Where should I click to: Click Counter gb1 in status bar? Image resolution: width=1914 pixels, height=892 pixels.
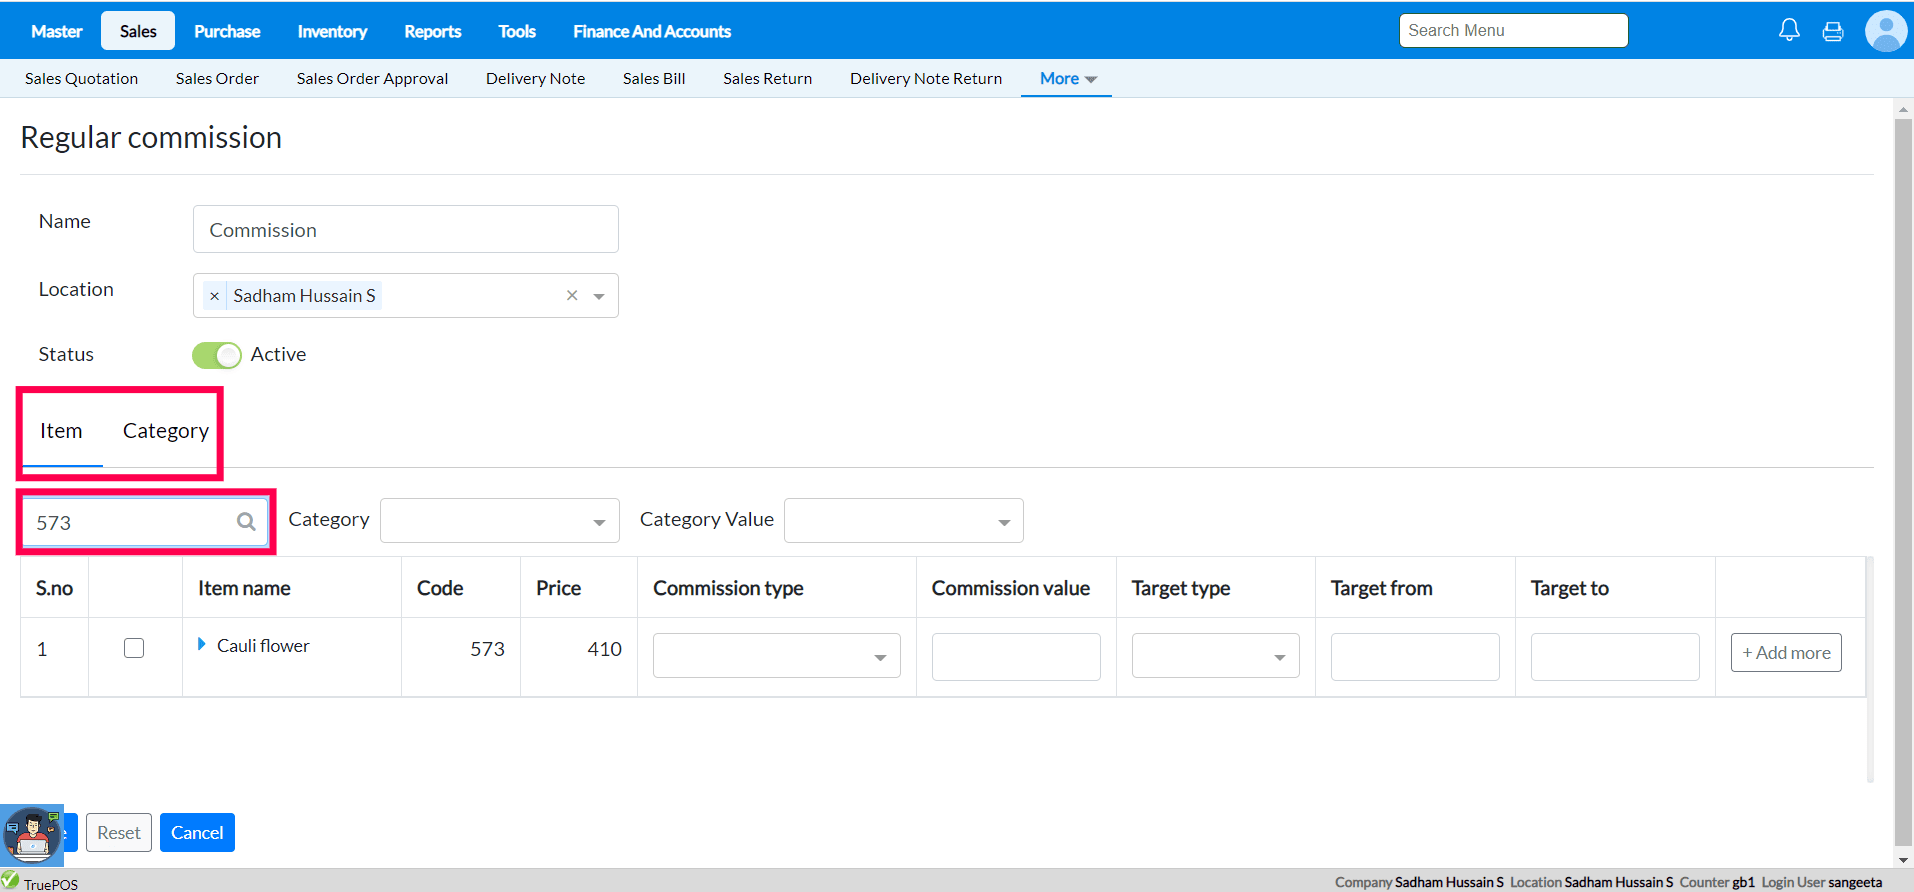[1717, 882]
